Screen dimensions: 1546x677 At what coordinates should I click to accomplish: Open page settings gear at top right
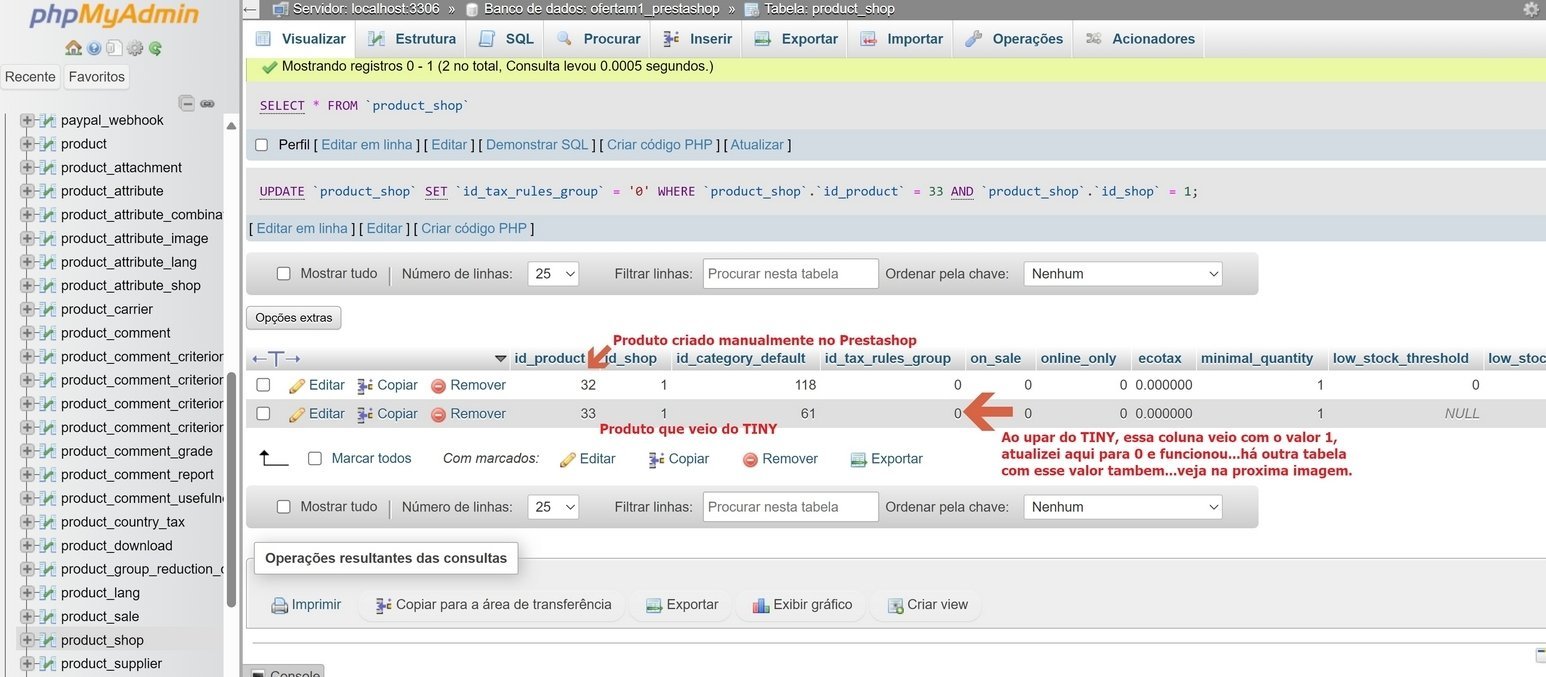(1531, 9)
